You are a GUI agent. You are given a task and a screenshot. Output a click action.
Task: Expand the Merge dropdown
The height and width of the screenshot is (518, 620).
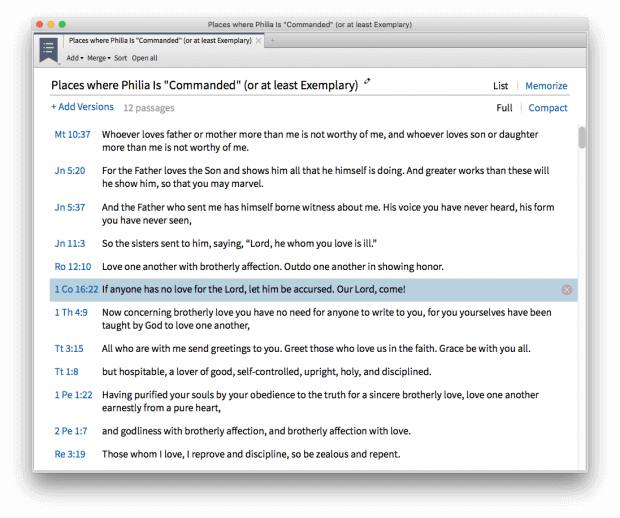pyautogui.click(x=98, y=59)
